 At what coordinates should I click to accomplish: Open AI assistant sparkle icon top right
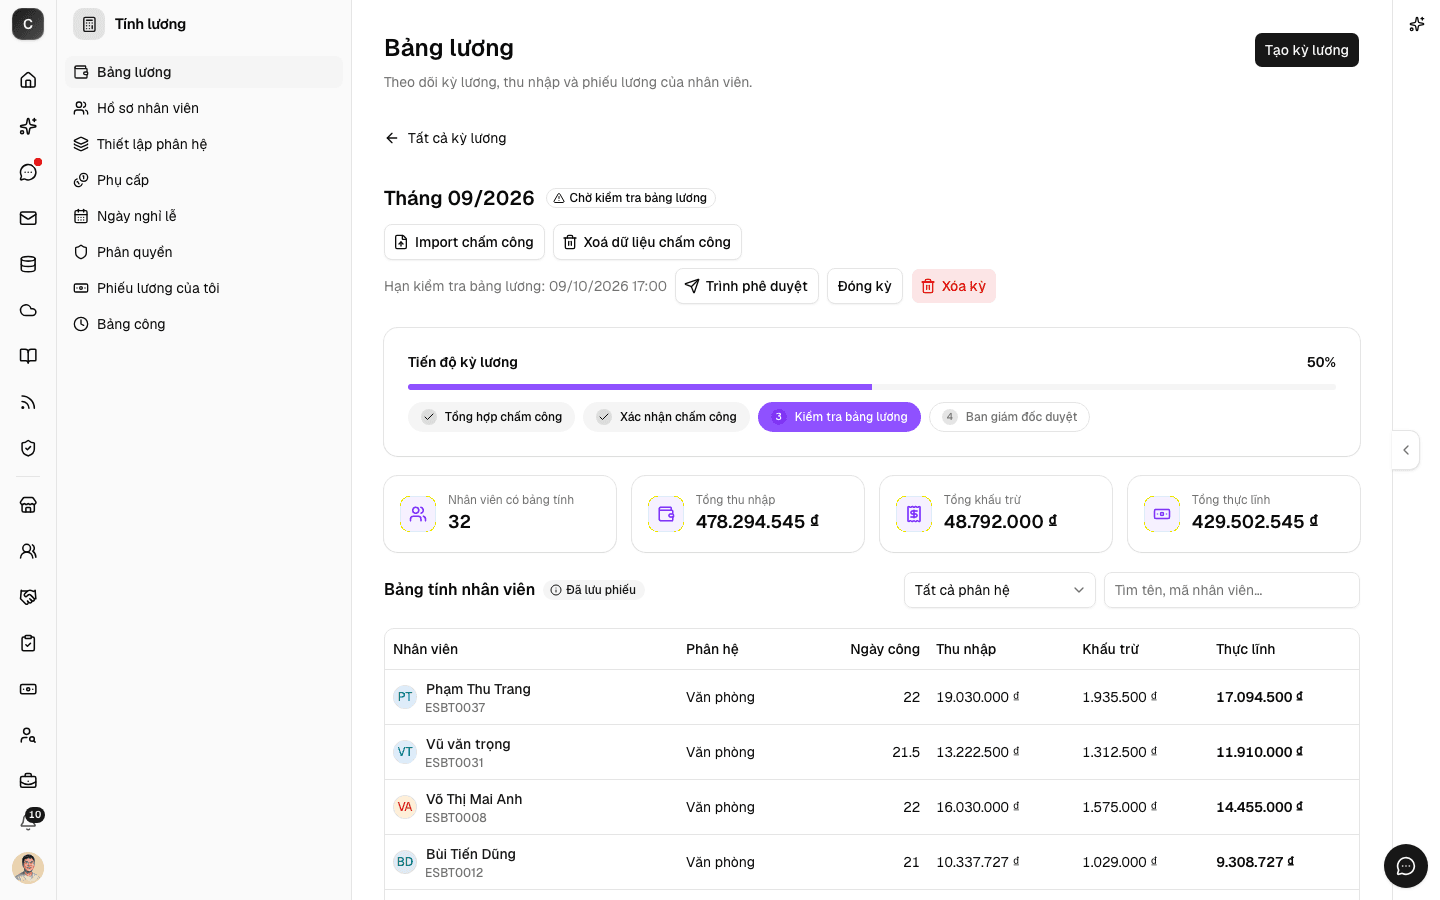pyautogui.click(x=1416, y=24)
